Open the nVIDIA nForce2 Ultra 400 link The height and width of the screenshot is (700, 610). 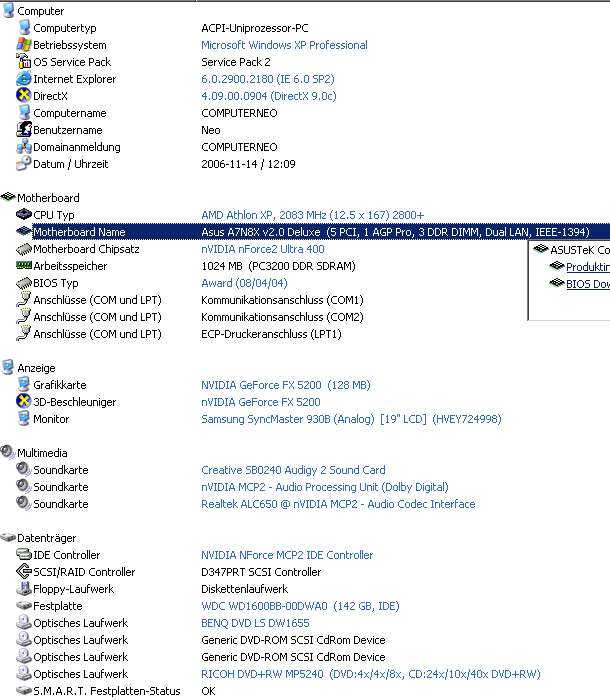[263, 249]
